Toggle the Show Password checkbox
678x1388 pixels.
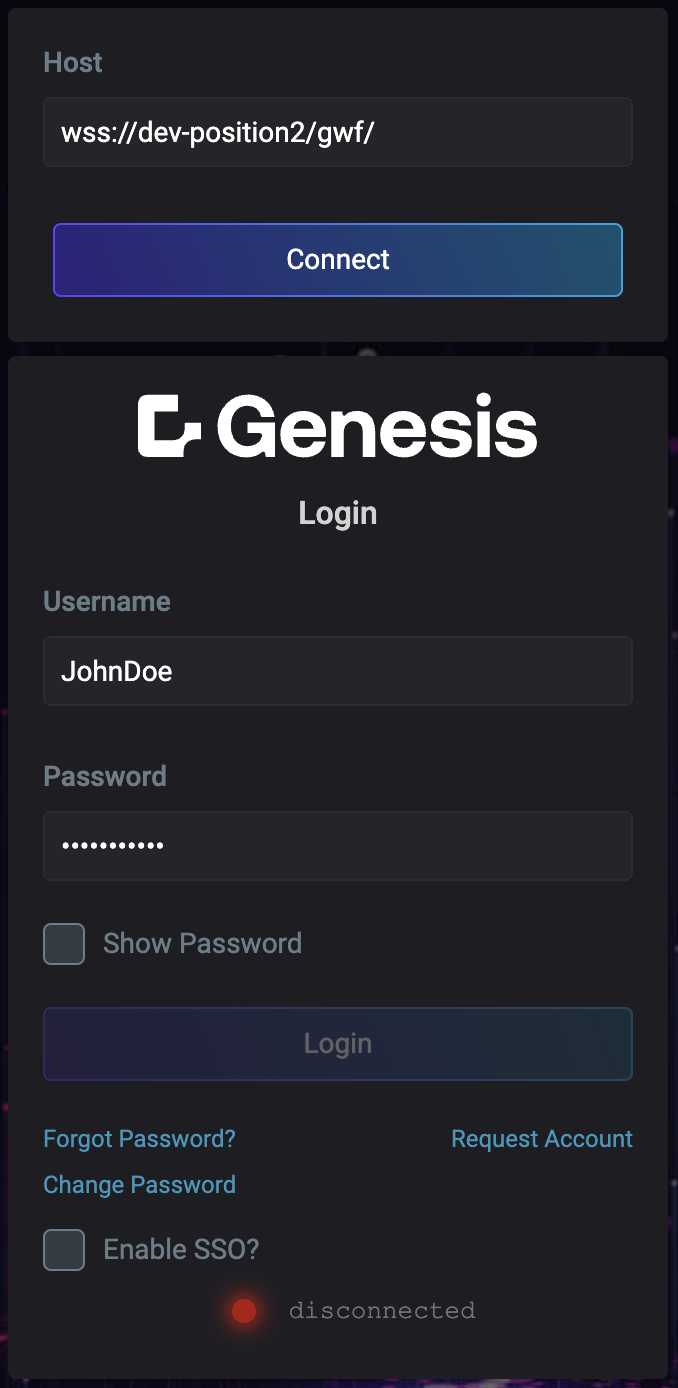coord(64,944)
